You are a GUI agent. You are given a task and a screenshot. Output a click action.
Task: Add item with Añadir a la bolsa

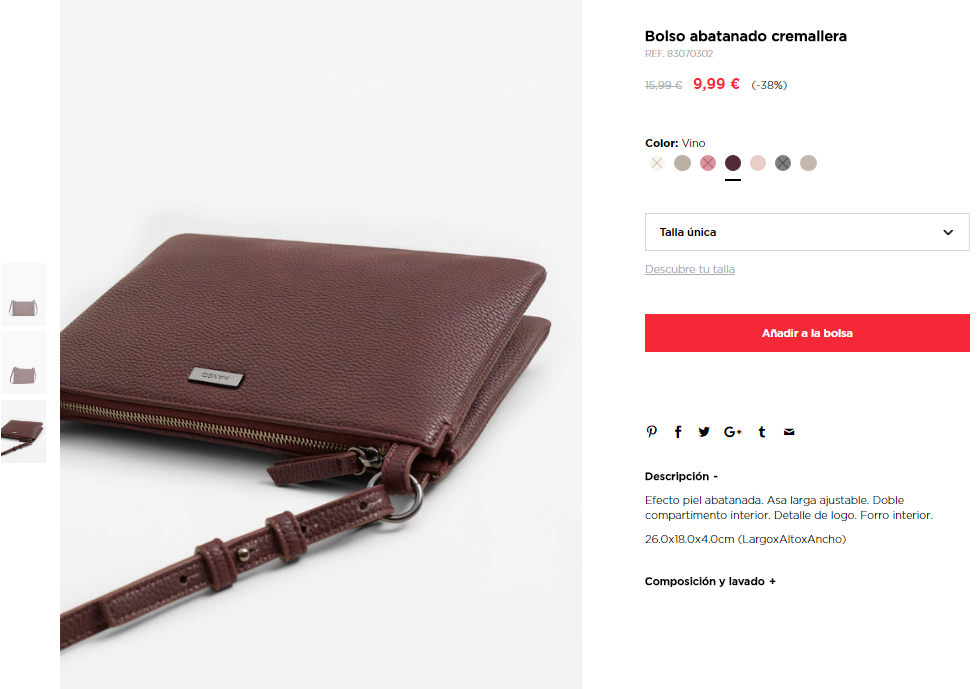pos(807,333)
